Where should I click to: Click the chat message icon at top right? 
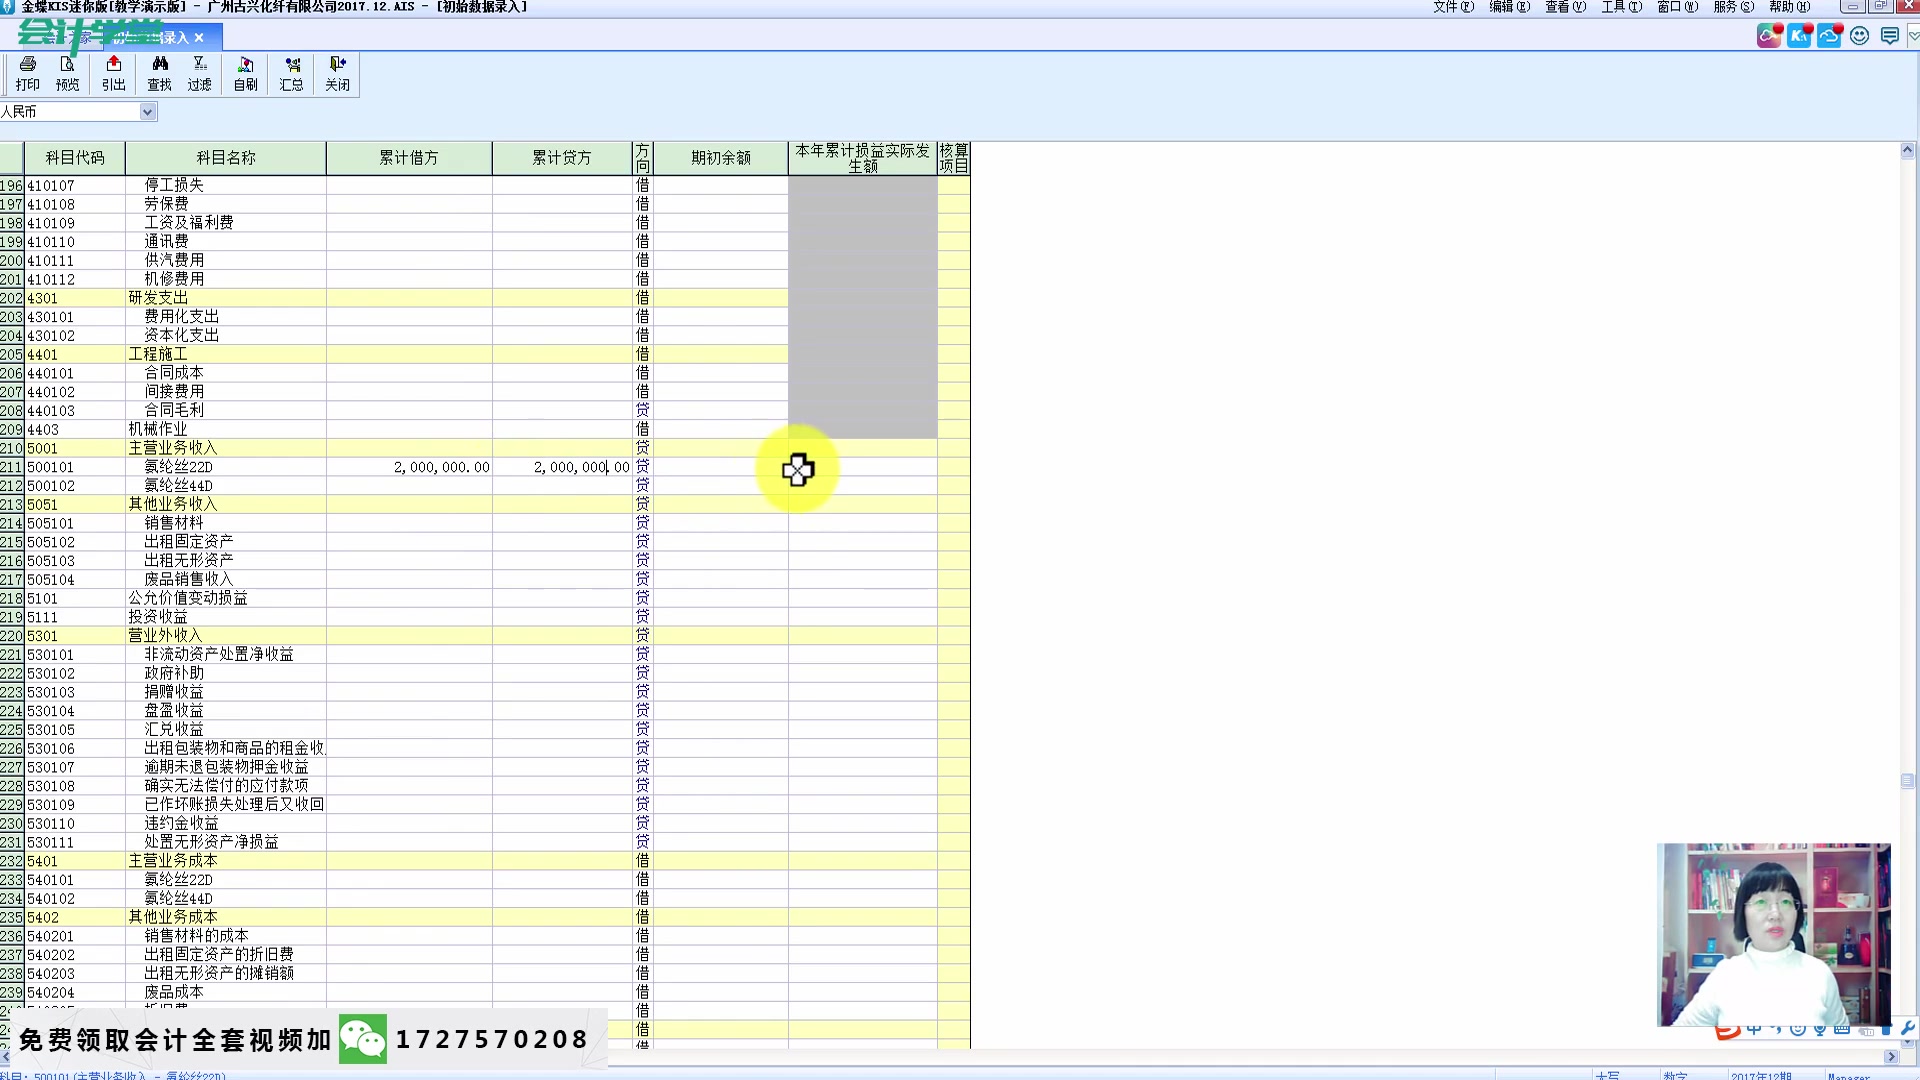coord(1889,36)
